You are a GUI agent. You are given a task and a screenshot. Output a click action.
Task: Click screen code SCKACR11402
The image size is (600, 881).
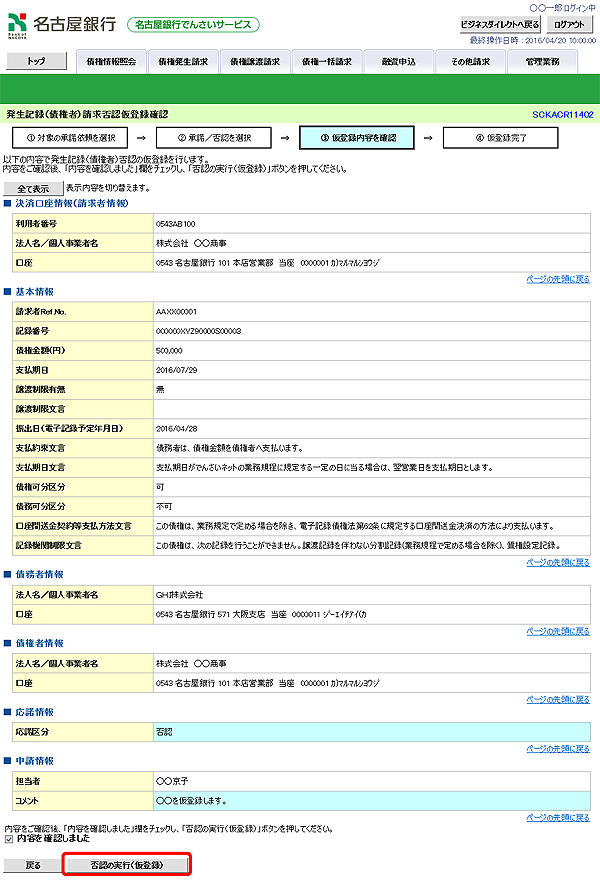coord(563,115)
